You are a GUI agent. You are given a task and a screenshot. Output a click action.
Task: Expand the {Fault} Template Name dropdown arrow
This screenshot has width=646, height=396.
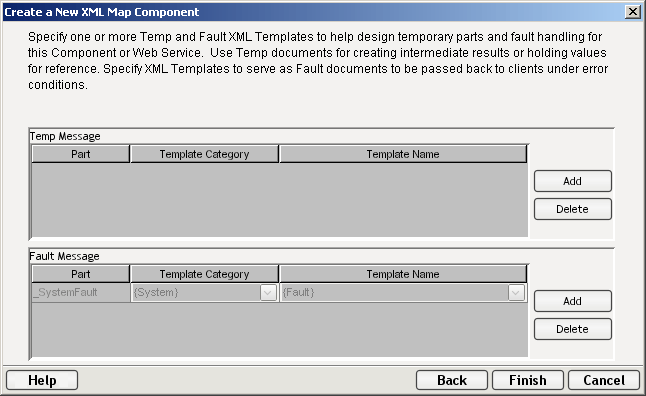(x=516, y=293)
